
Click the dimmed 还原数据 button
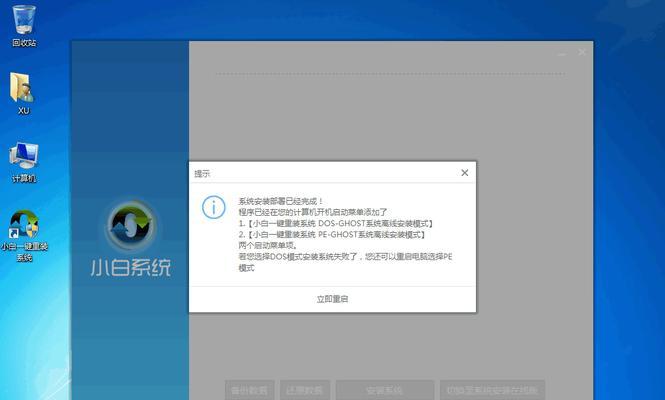pyautogui.click(x=305, y=390)
